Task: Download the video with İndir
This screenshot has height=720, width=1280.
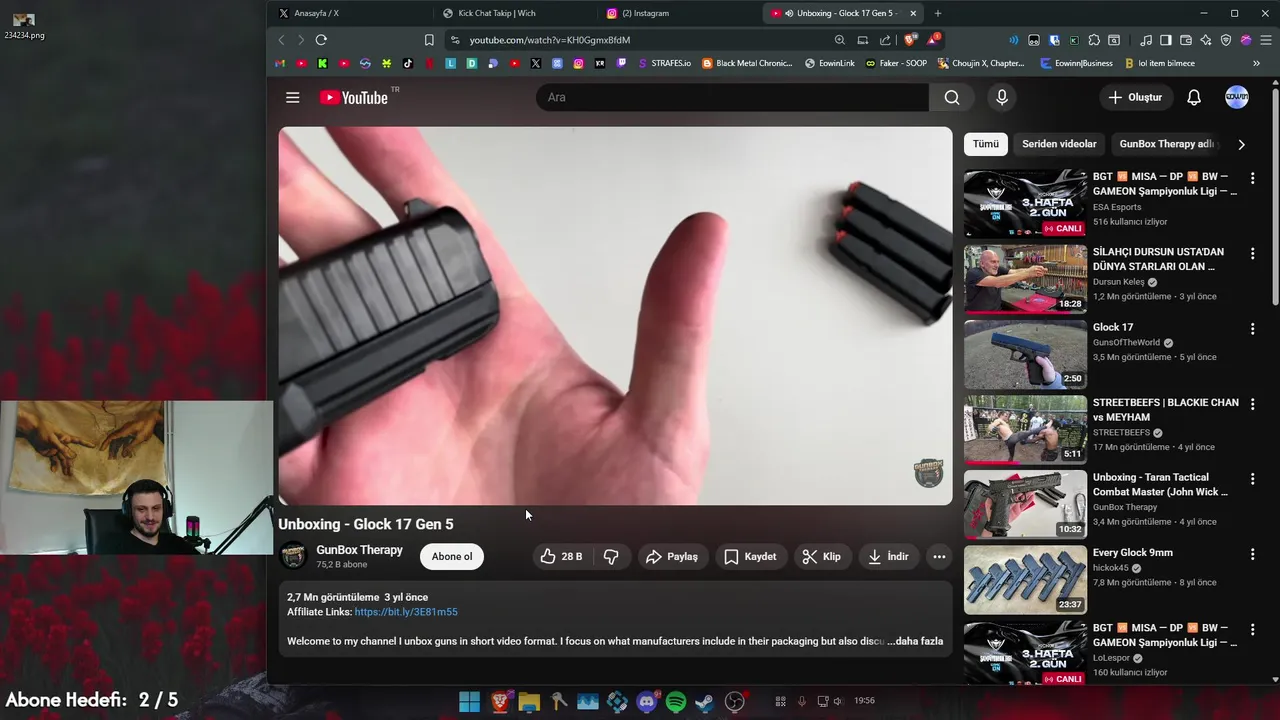Action: pyautogui.click(x=888, y=557)
